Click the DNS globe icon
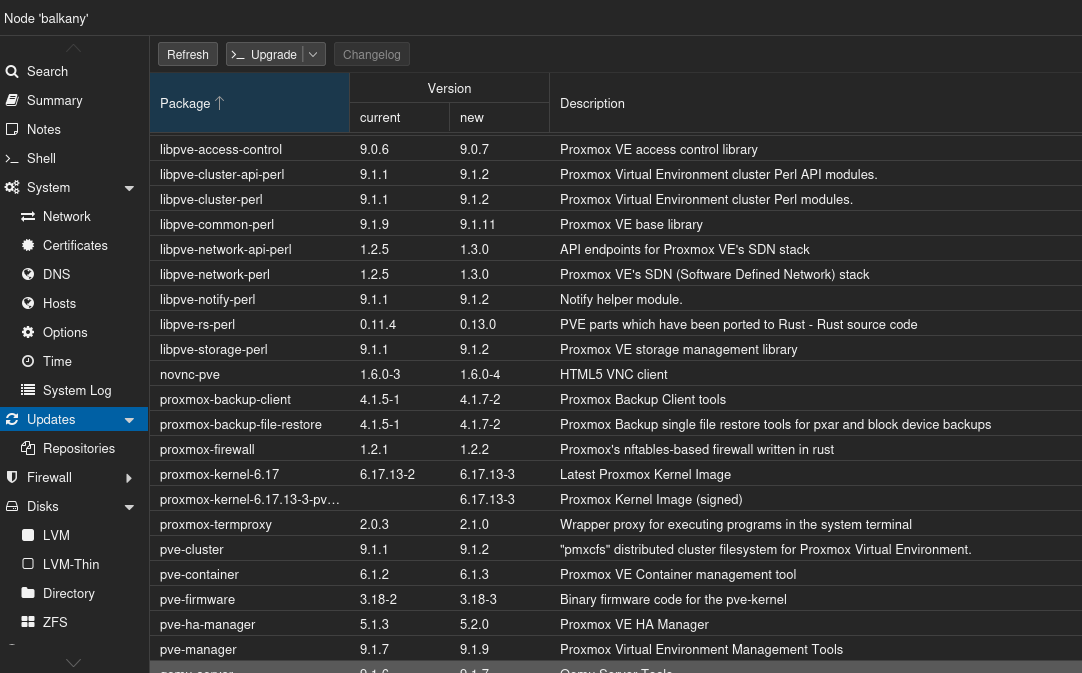This screenshot has width=1082, height=673. (28, 275)
